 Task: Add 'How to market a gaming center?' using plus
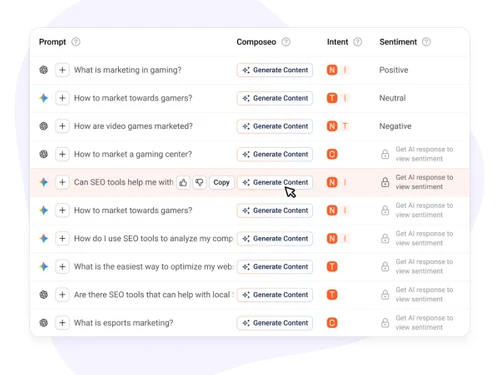tap(62, 154)
